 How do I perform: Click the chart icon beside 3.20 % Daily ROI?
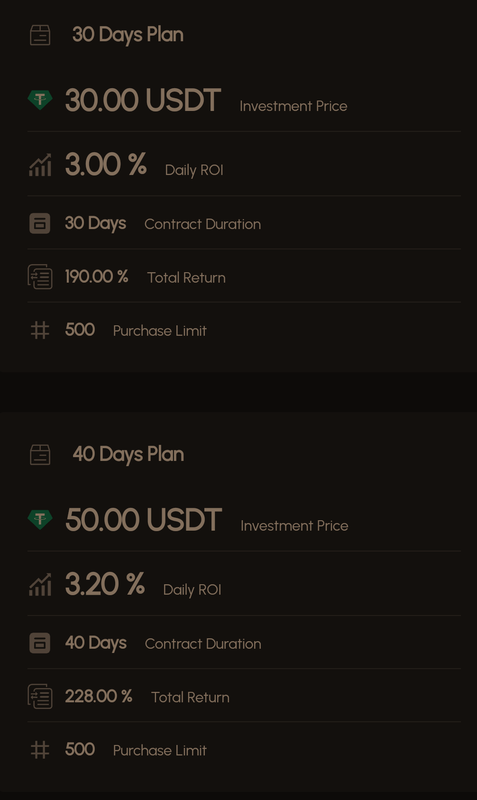40,585
